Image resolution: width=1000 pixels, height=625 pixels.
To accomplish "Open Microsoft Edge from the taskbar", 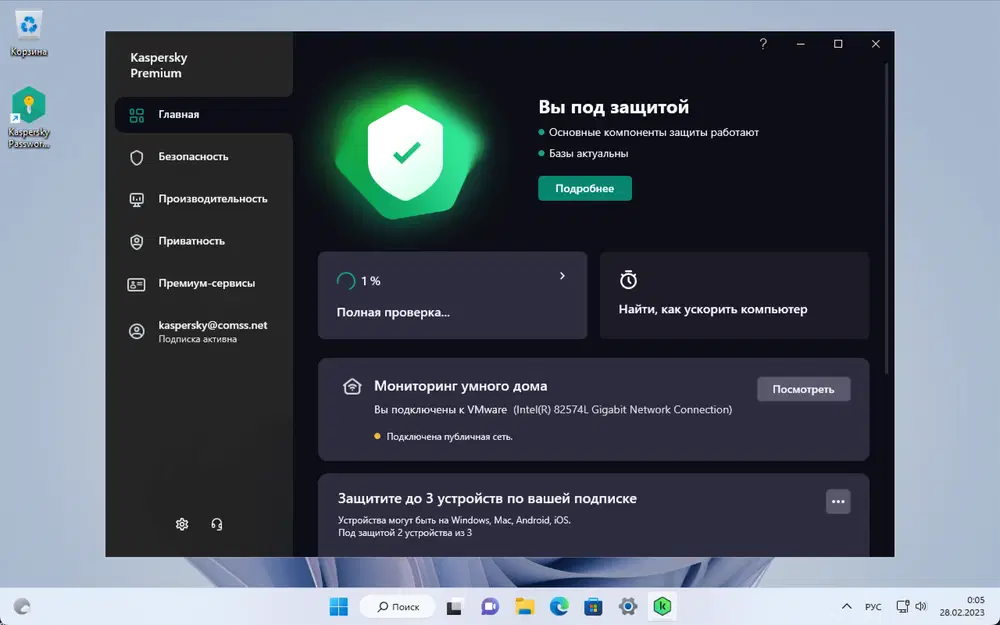I will pyautogui.click(x=559, y=607).
